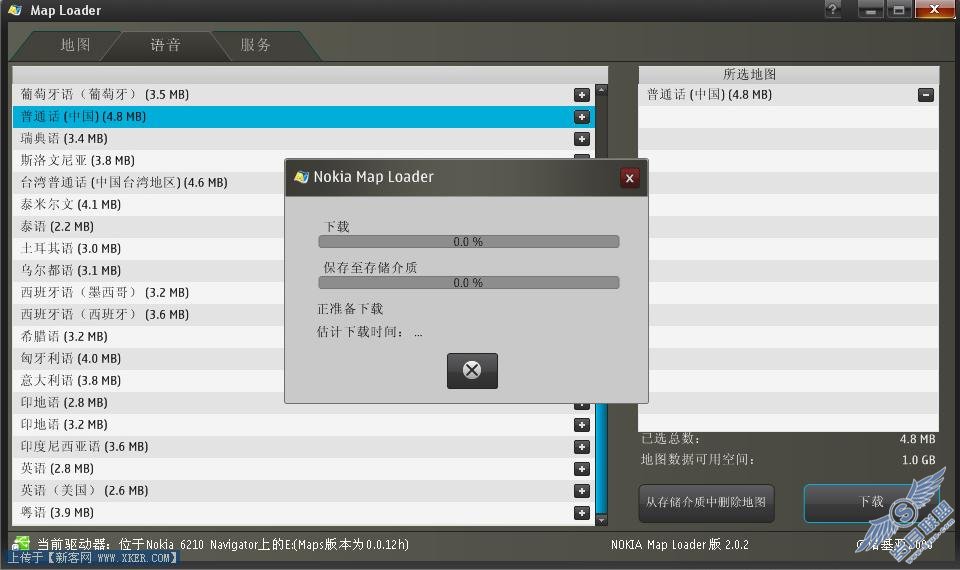This screenshot has height=570, width=960.
Task: Select 英语（美国） (2.6 MB) row
Action: (303, 491)
